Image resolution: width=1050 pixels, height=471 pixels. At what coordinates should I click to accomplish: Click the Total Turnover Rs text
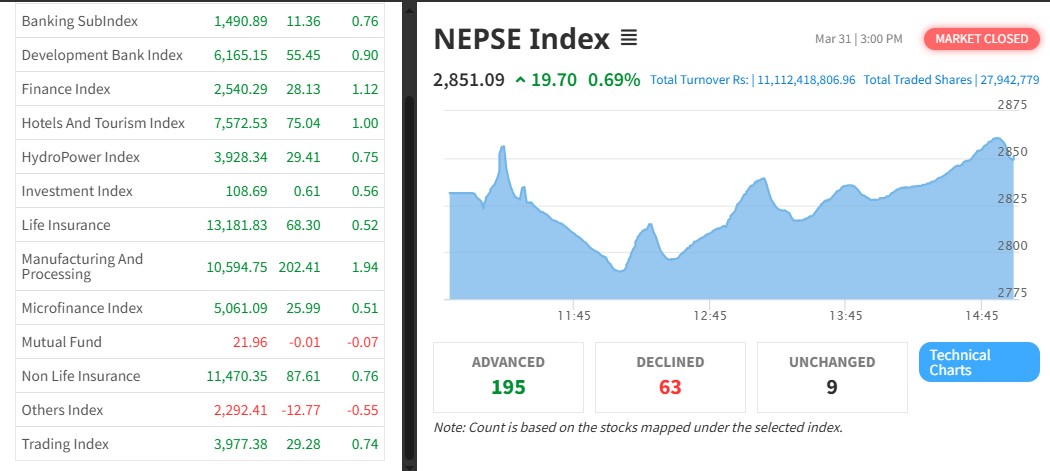[752, 79]
